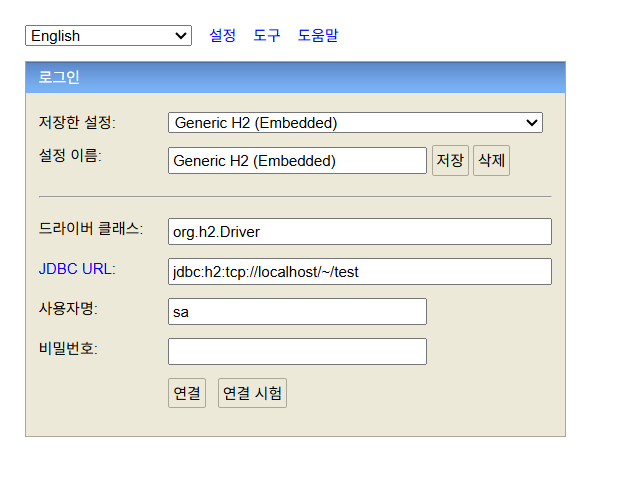626x503 pixels.
Task: Click the 저장 button
Action: 450,160
